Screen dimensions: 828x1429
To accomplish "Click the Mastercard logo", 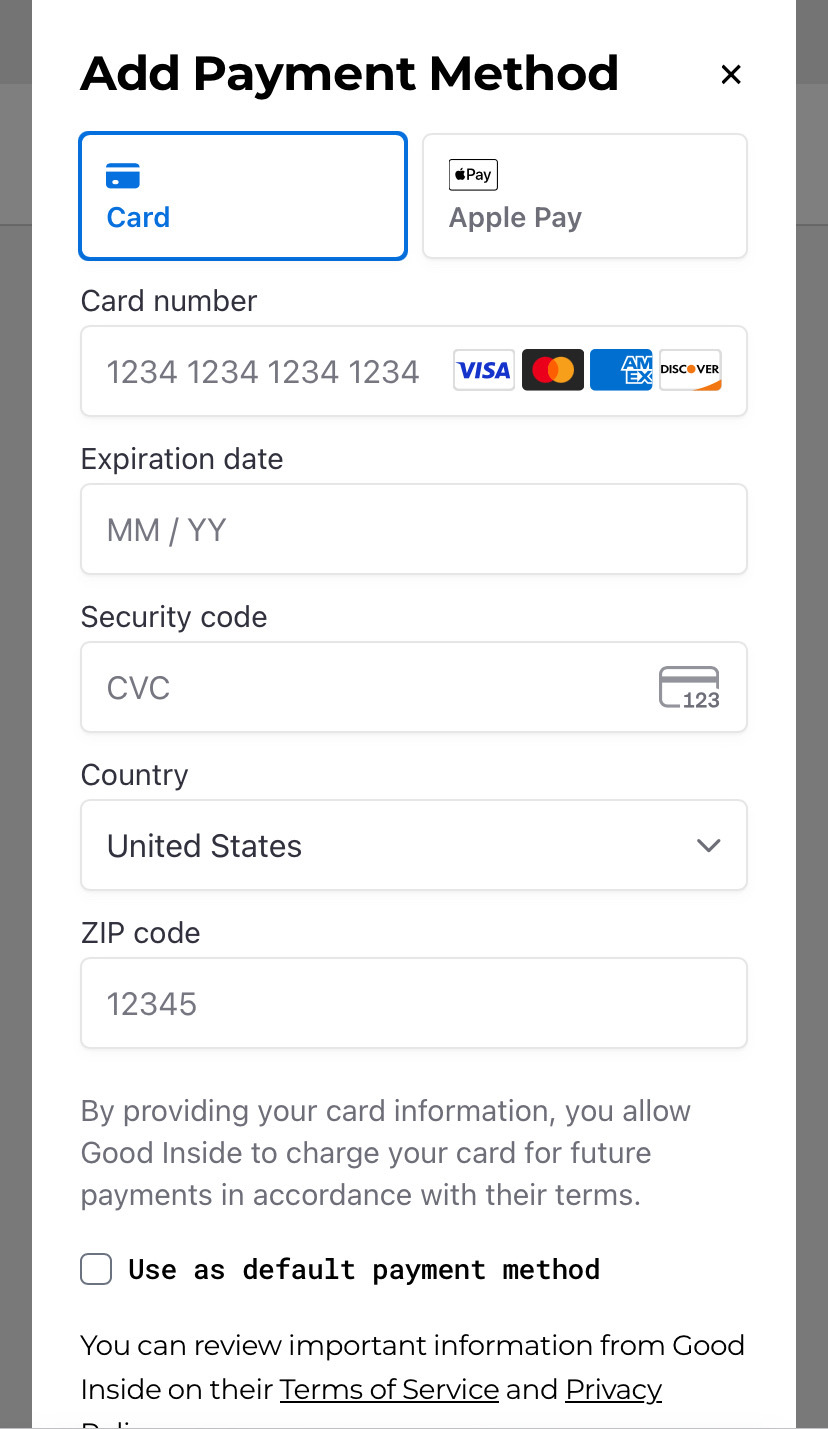I will tap(553, 370).
